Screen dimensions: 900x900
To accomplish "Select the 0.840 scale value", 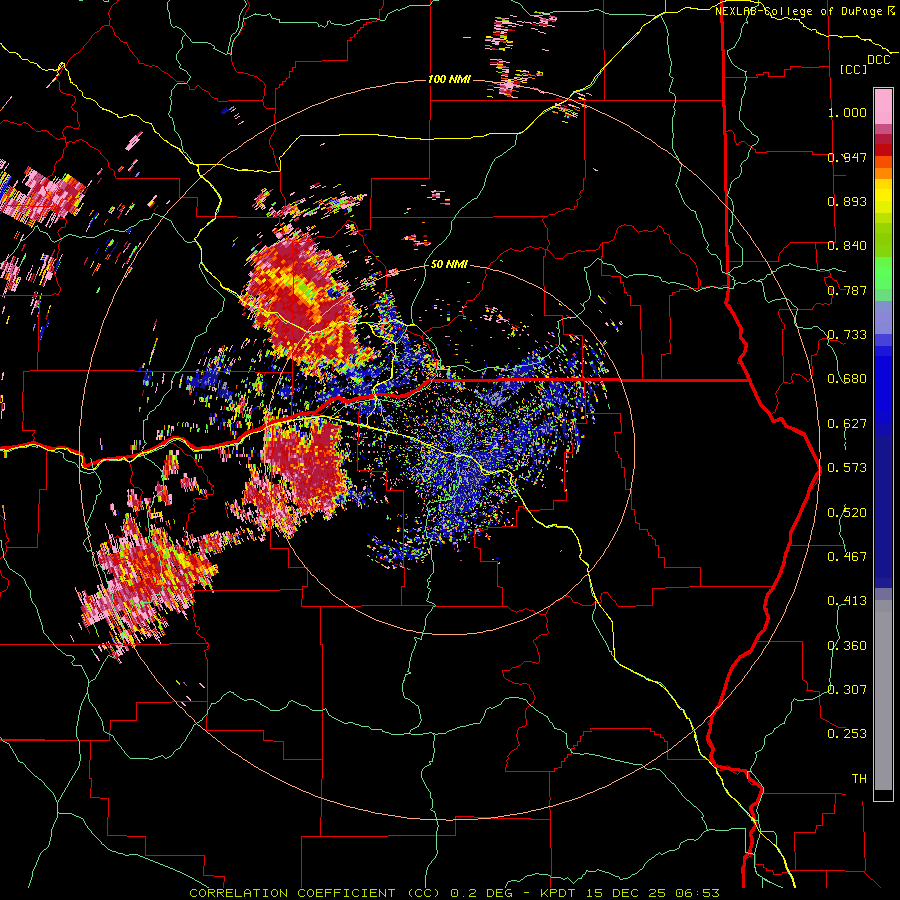I will [x=847, y=246].
